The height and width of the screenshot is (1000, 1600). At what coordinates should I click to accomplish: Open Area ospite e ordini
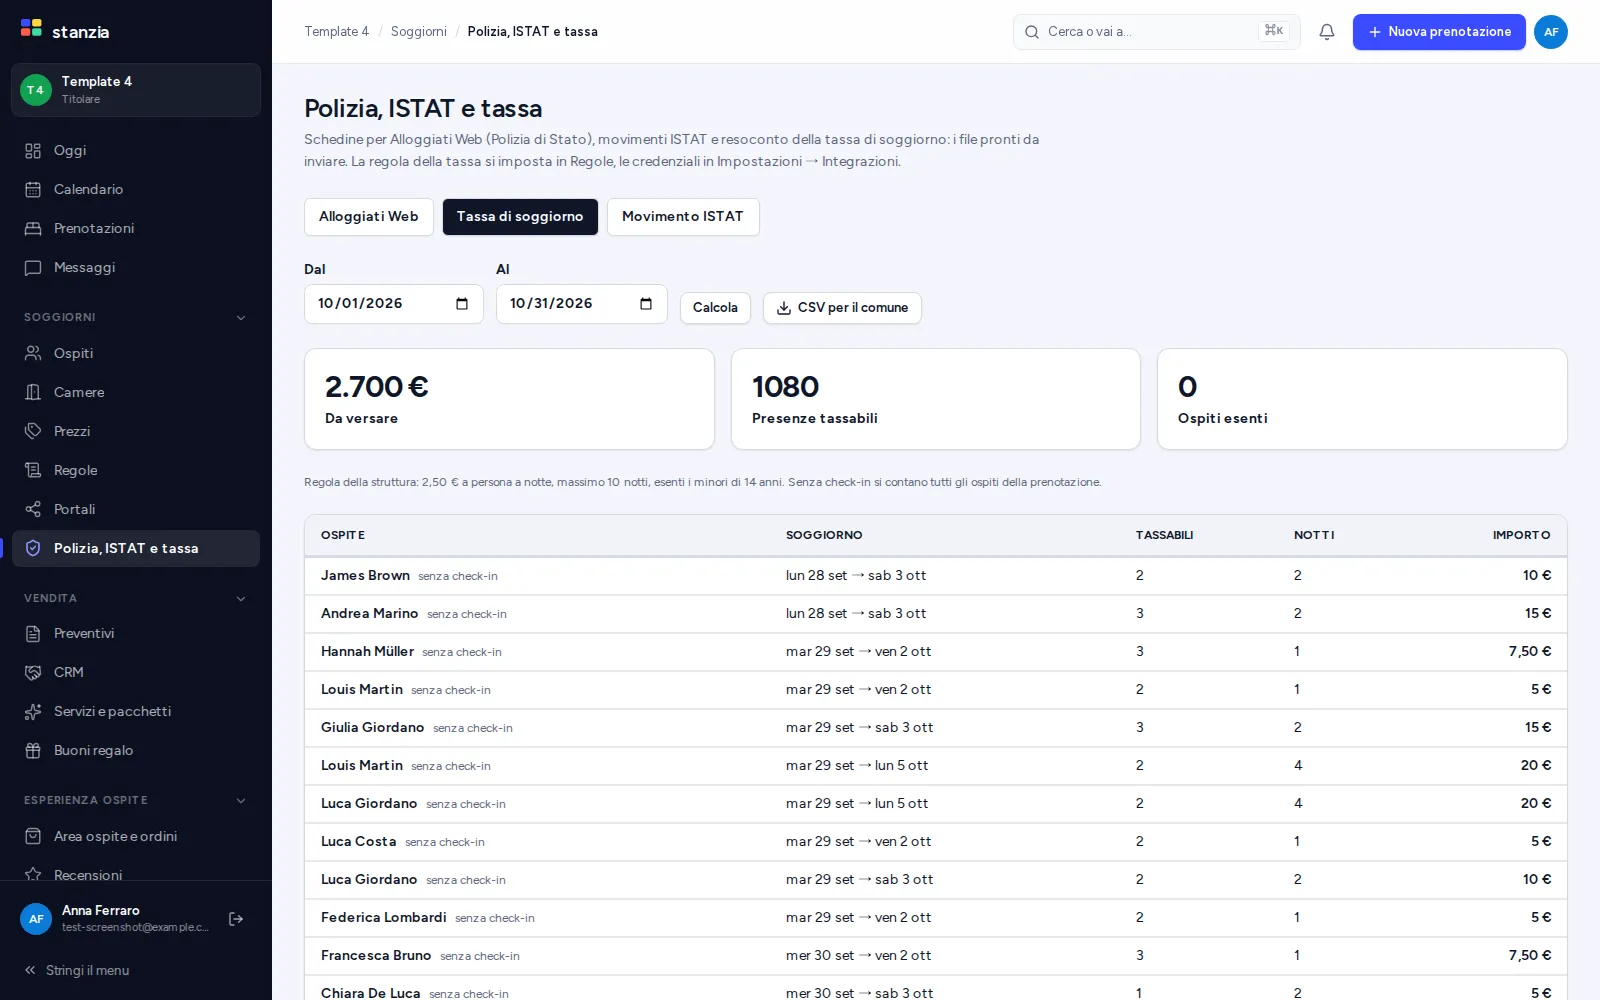[x=136, y=836]
